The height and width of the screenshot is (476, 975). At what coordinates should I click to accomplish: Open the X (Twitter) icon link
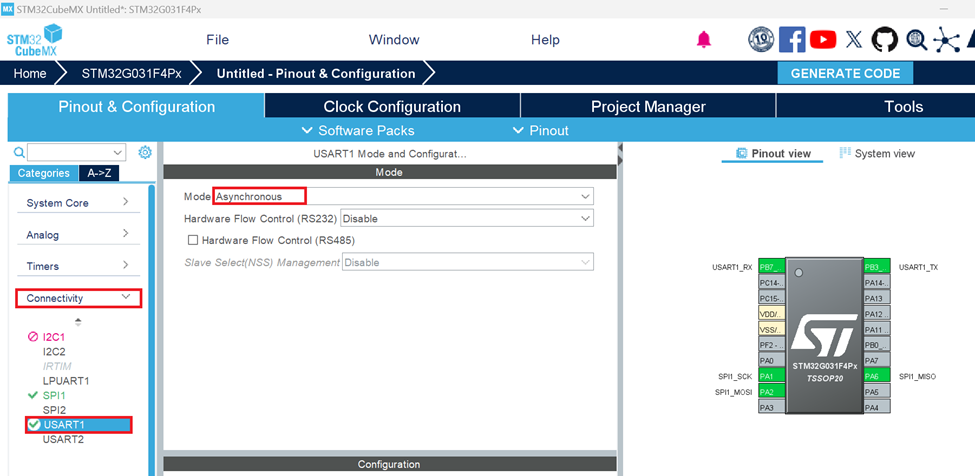(x=854, y=40)
